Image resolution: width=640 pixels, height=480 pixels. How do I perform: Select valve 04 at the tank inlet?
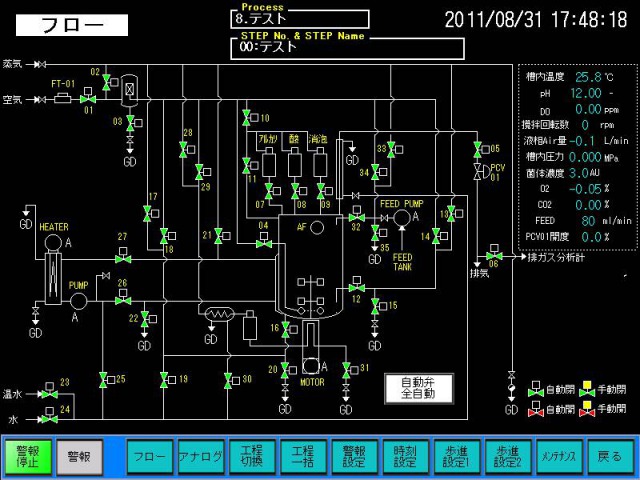coord(264,242)
